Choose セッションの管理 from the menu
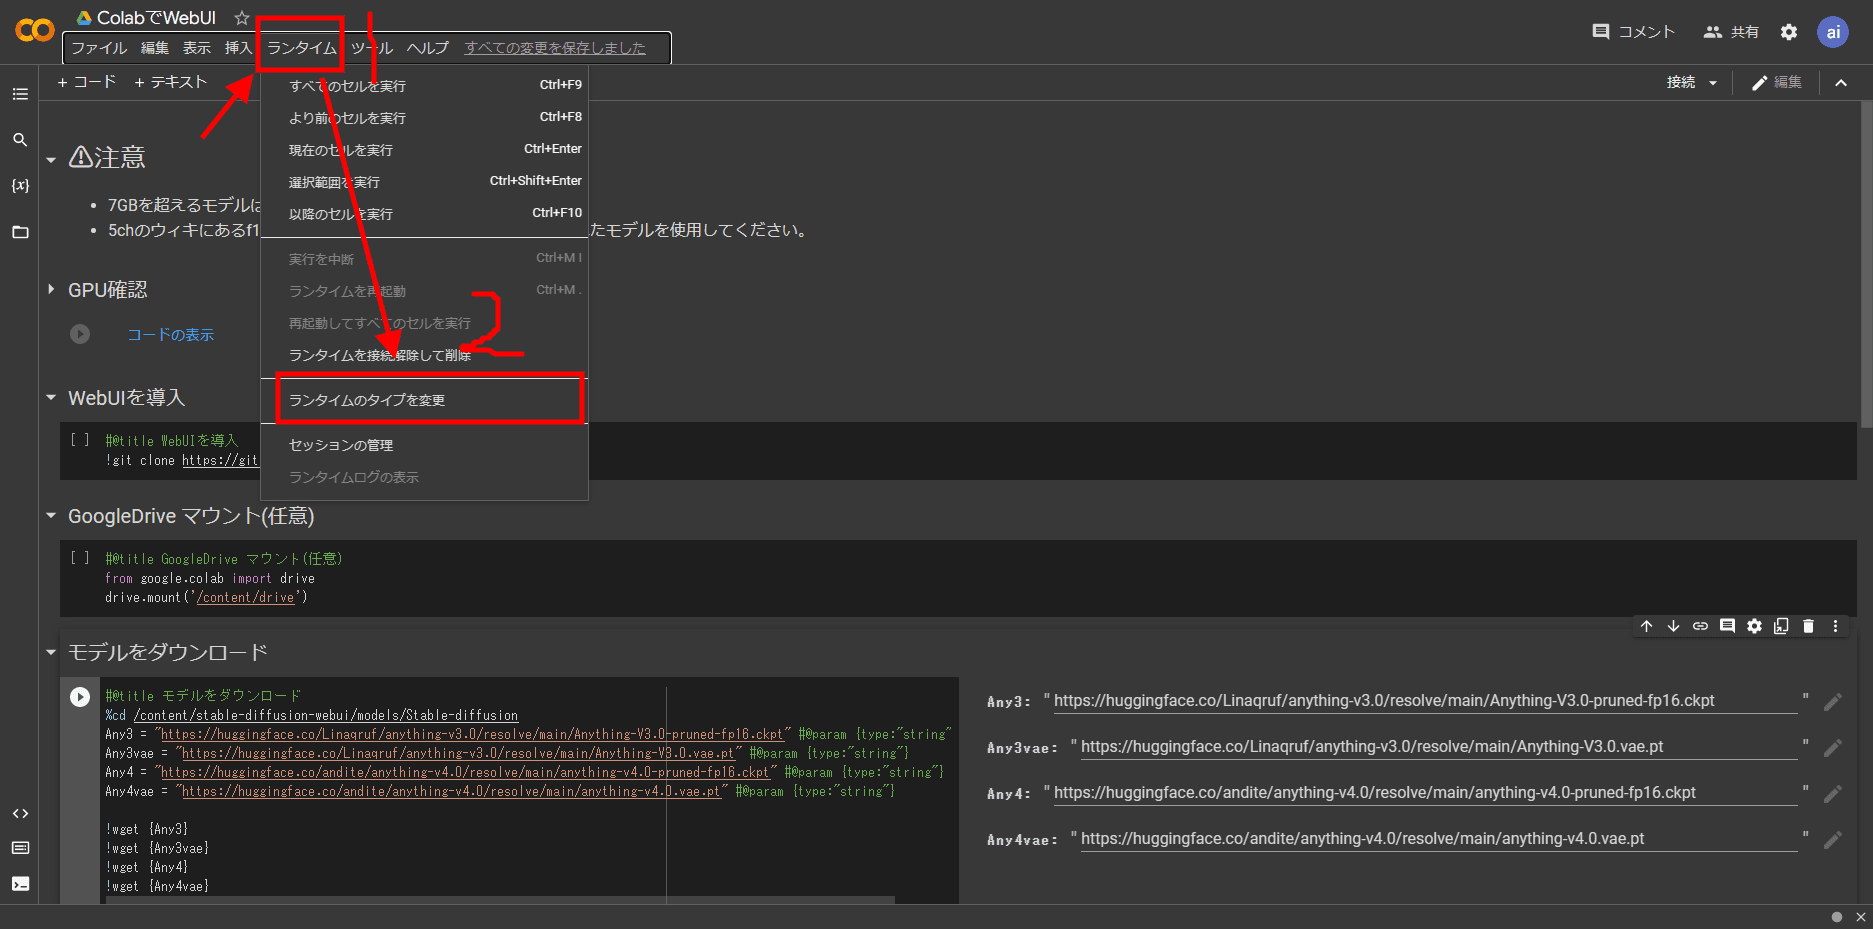Image resolution: width=1873 pixels, height=929 pixels. (341, 445)
